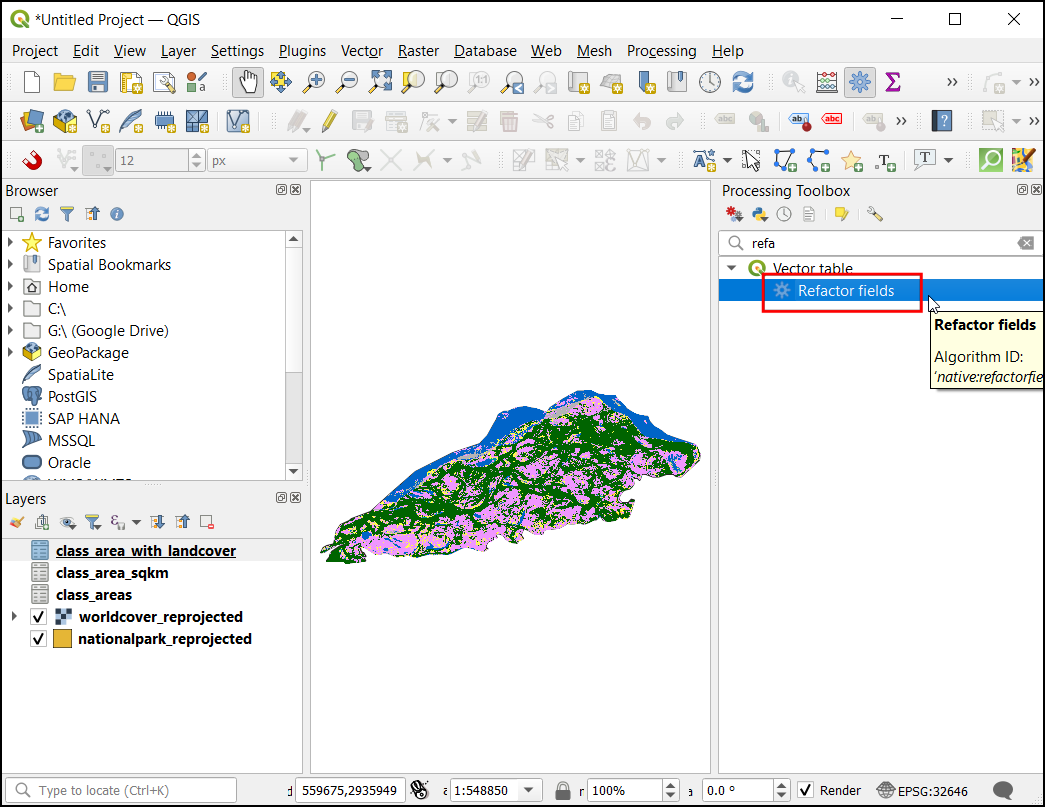The width and height of the screenshot is (1045, 807).
Task: Click the EPSG:32646 CRS button
Action: tap(921, 791)
